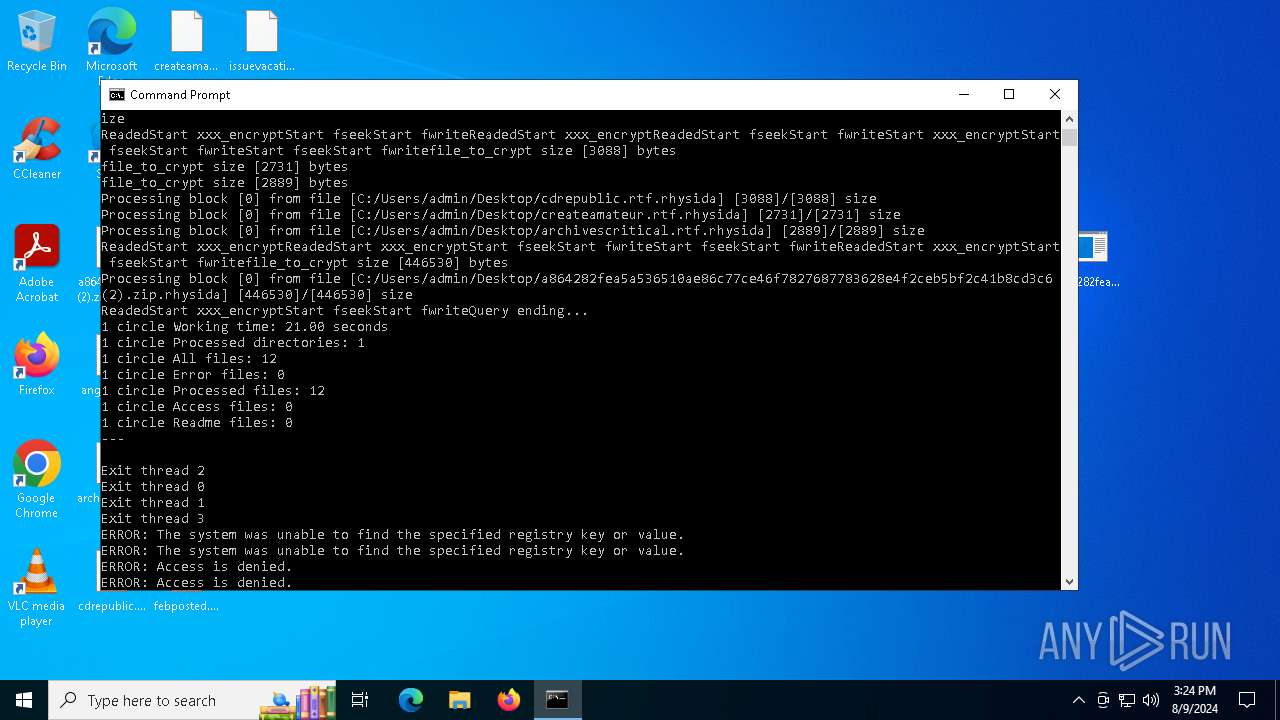This screenshot has width=1280, height=720.
Task: Select the createama... file on desktop
Action: 186,41
